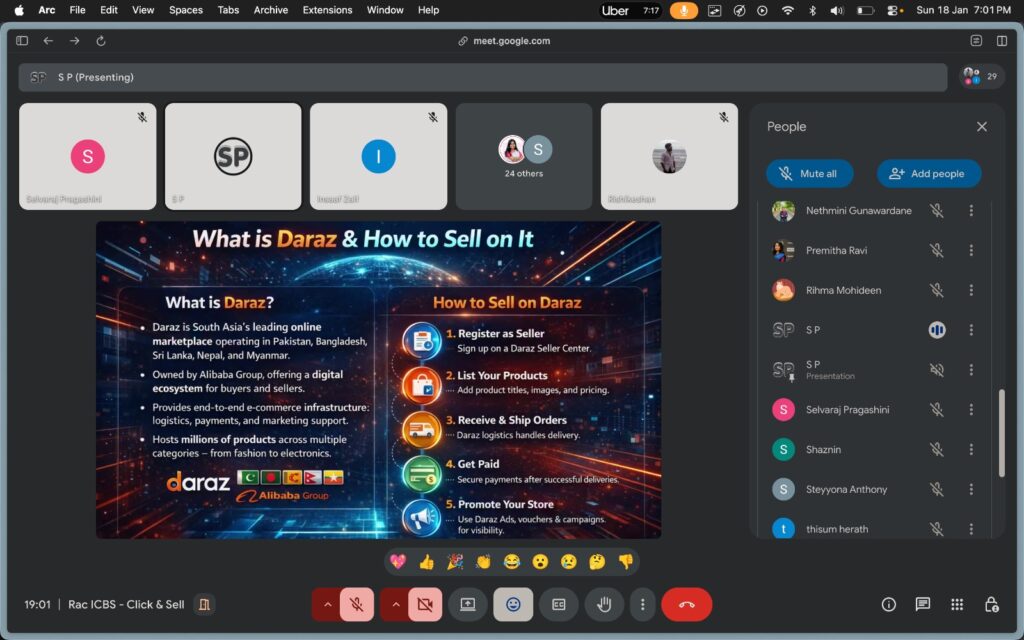Click the red Leave call button
Viewport: 1024px width, 640px height.
point(686,604)
